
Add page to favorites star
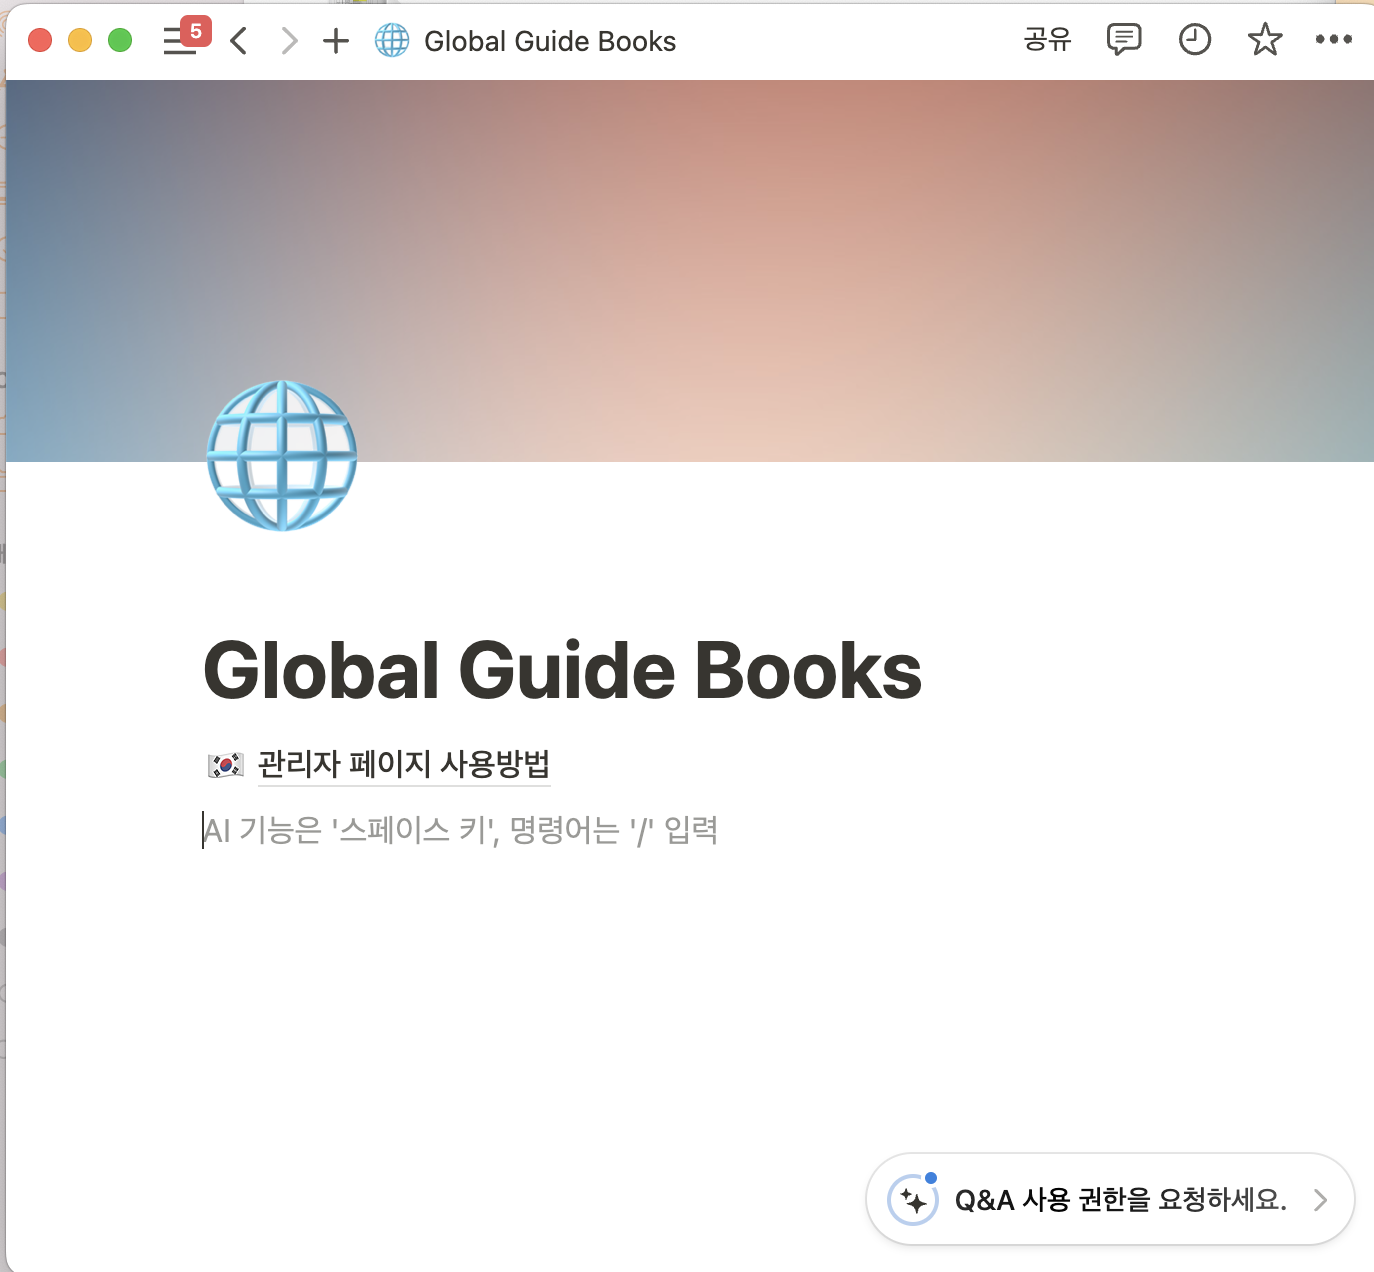click(1265, 40)
